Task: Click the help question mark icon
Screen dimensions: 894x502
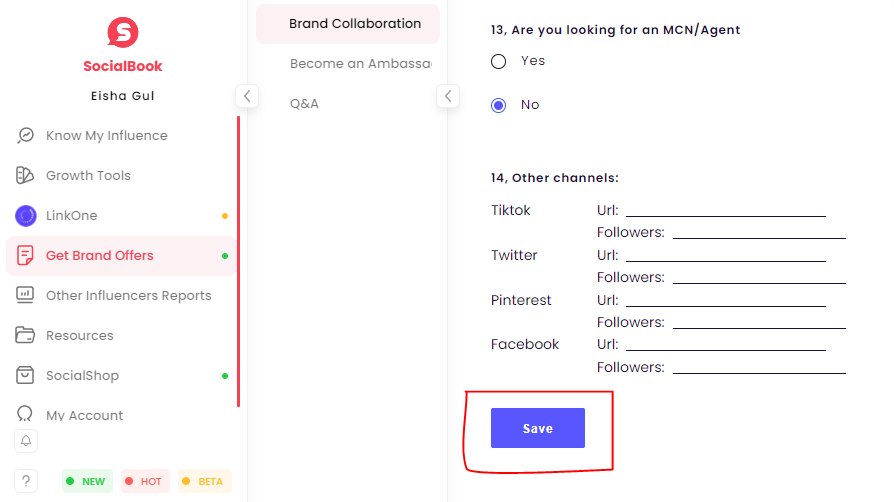Action: tap(26, 481)
